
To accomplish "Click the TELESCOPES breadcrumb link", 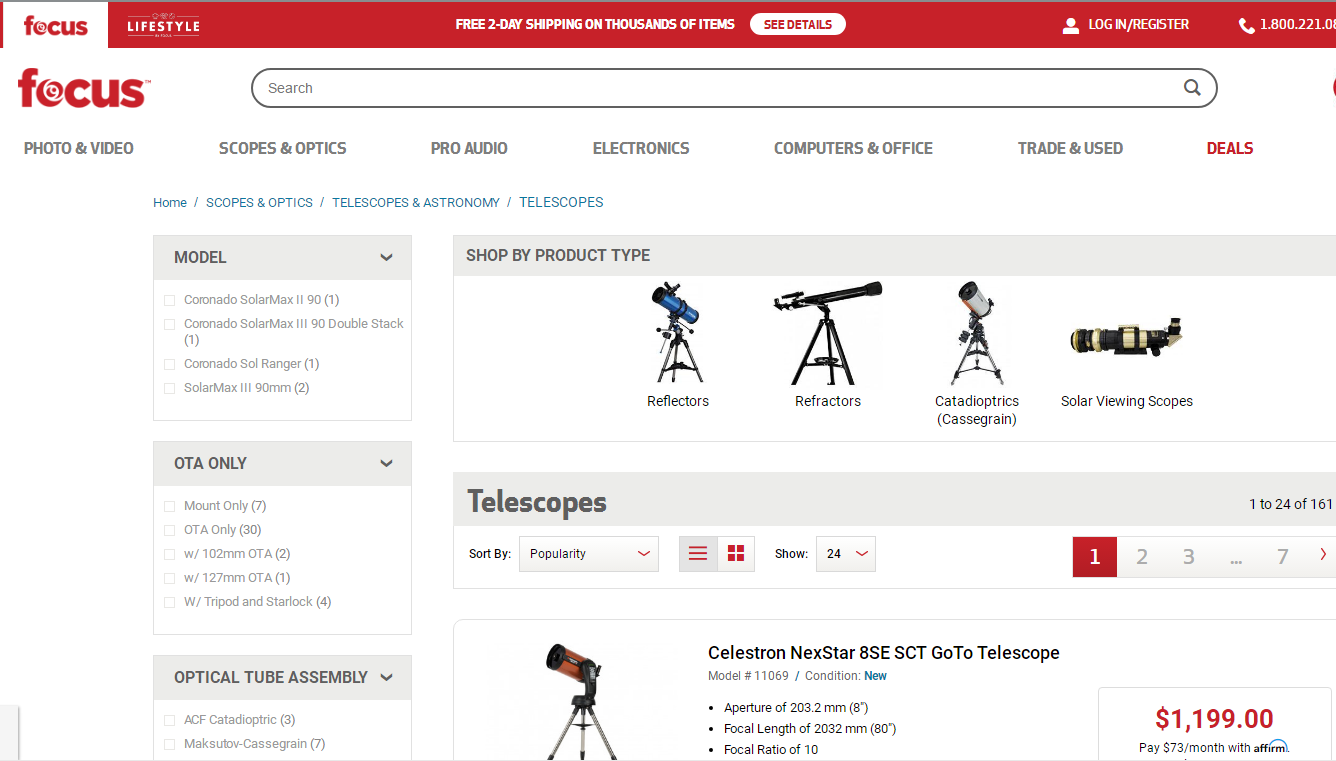I will click(561, 202).
